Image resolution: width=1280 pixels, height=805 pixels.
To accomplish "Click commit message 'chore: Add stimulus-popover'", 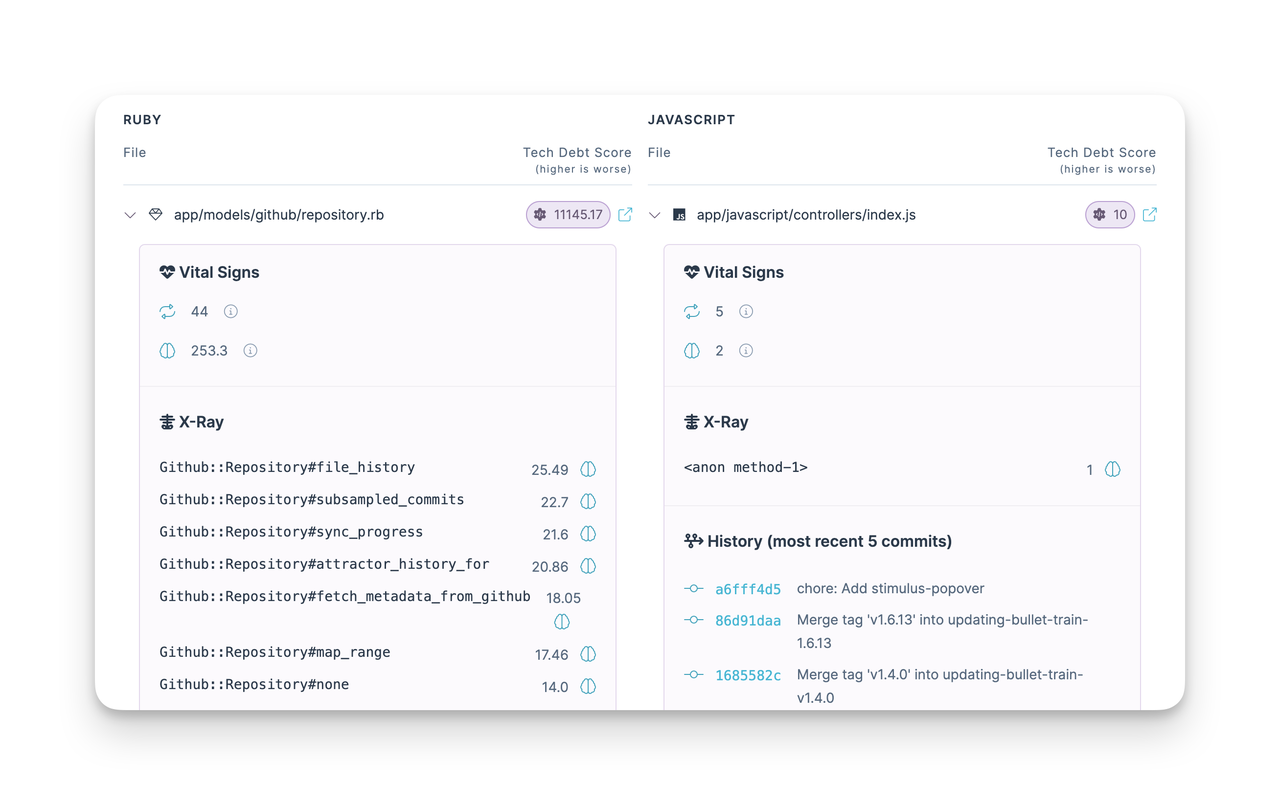I will click(x=891, y=588).
